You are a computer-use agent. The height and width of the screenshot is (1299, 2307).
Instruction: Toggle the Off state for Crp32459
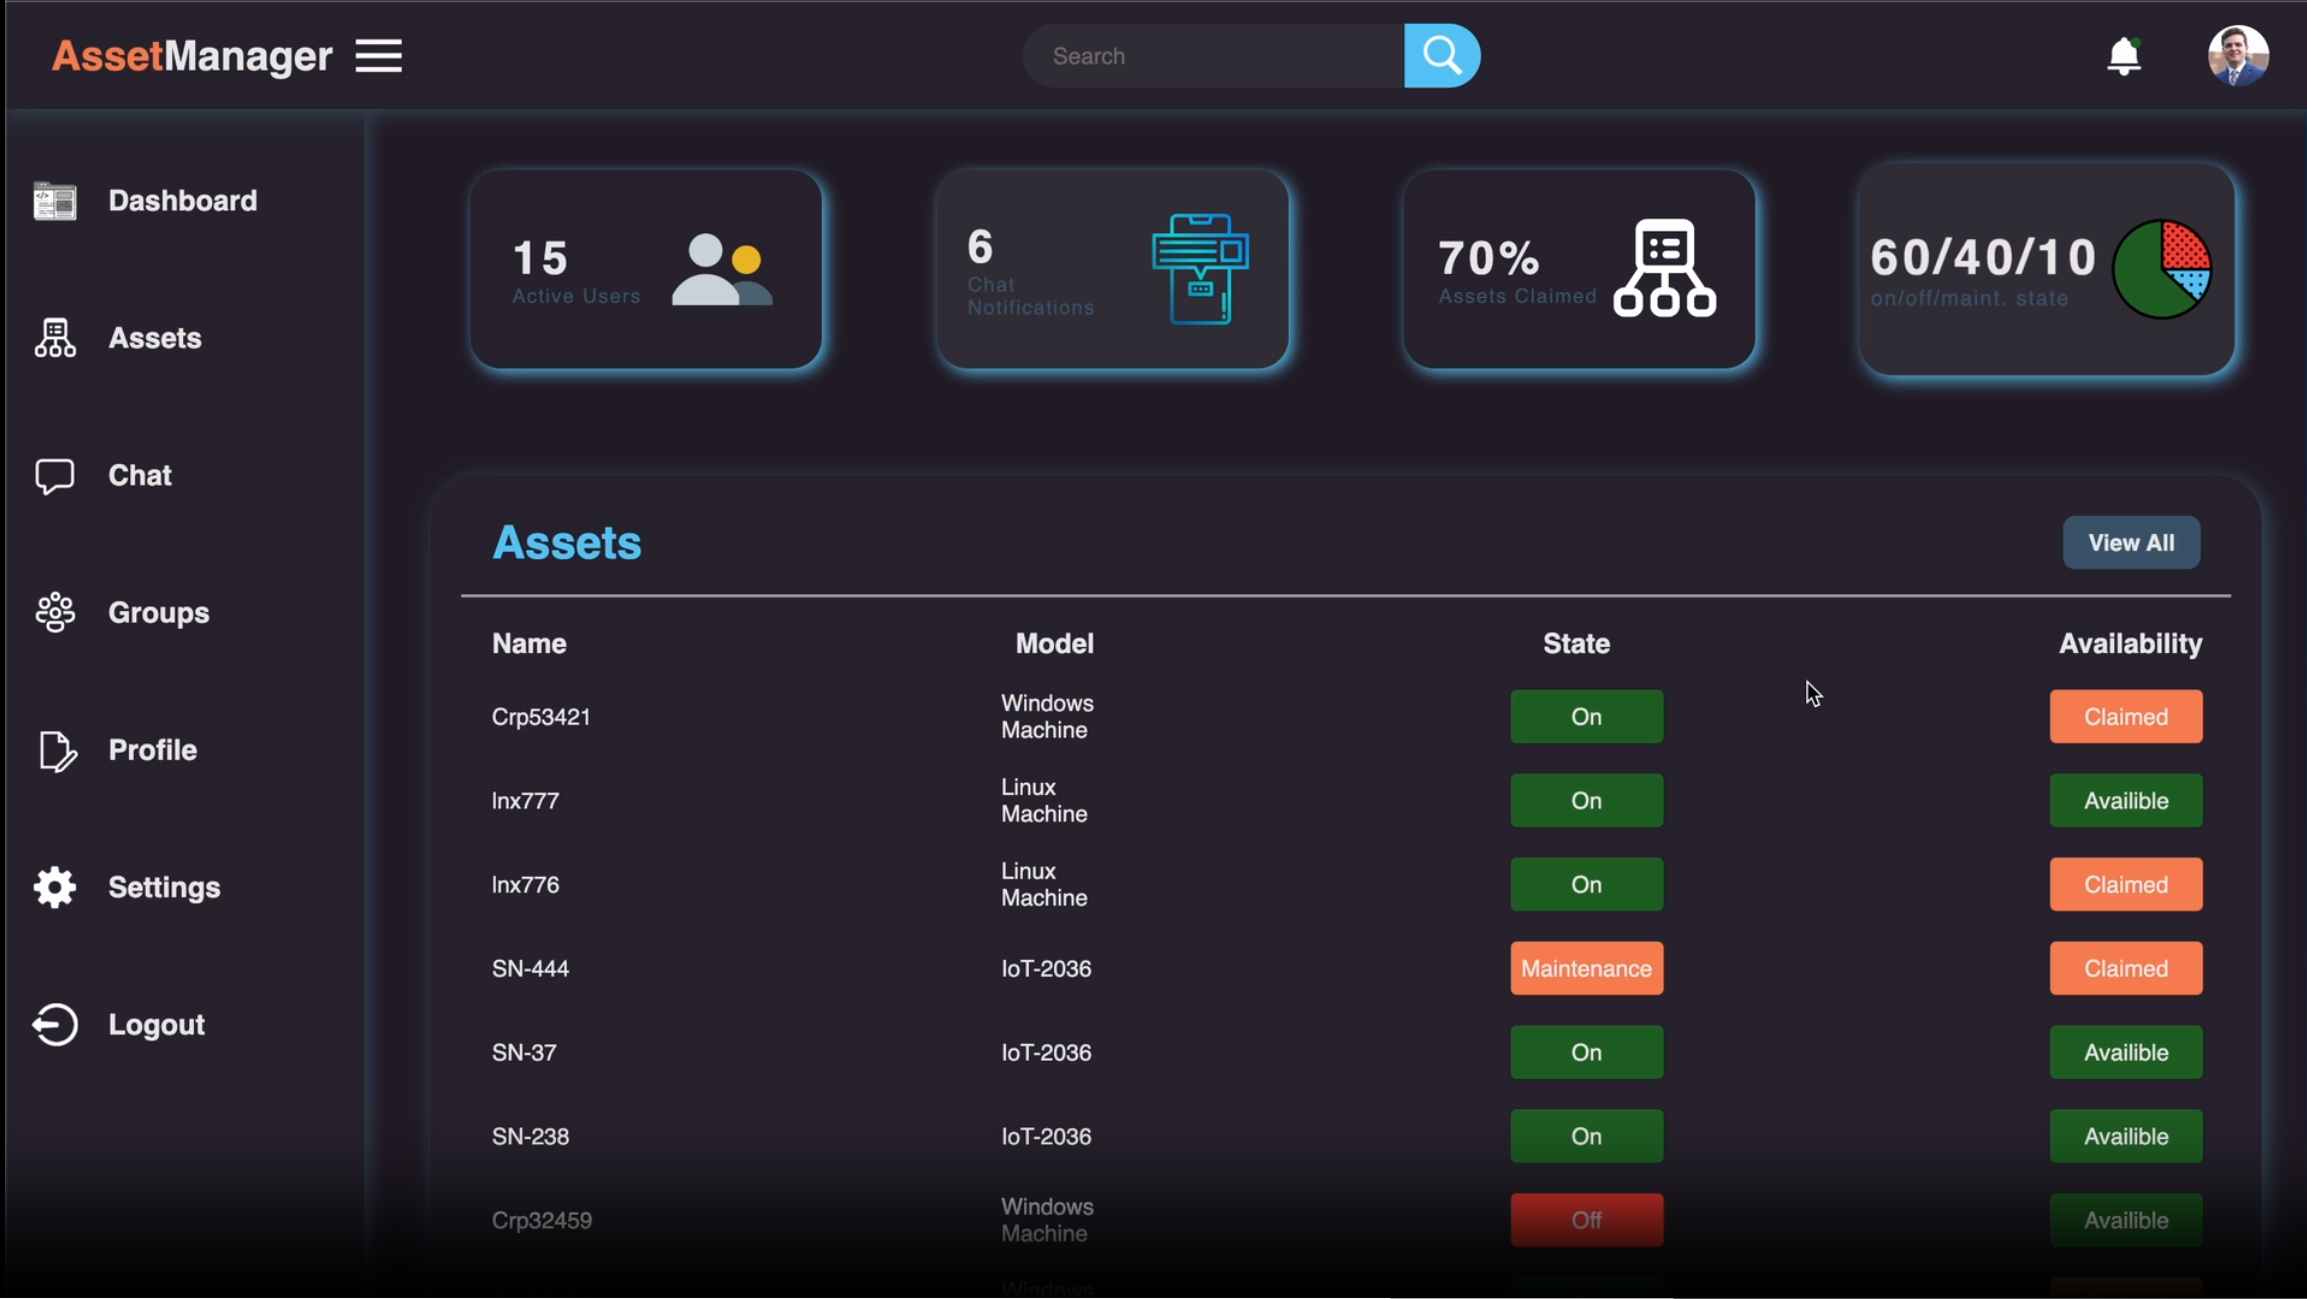[1586, 1220]
